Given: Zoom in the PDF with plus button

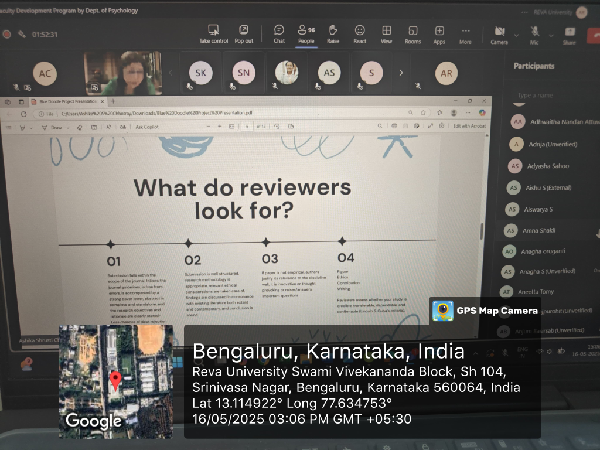Looking at the screenshot, I should [219, 126].
